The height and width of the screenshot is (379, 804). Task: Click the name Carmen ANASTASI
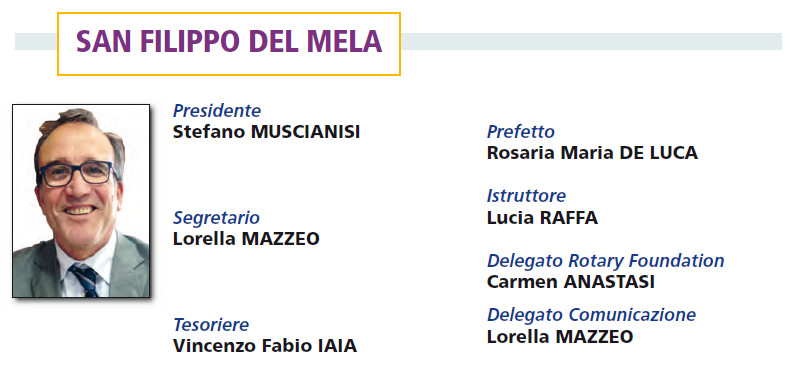click(x=571, y=282)
